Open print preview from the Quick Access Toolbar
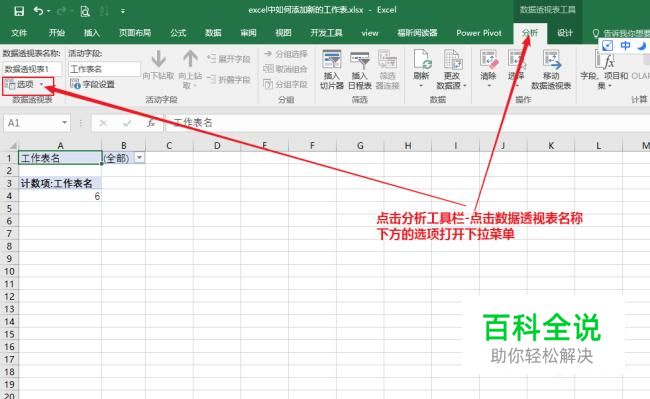Viewport: 650px width, 399px height. [85, 11]
